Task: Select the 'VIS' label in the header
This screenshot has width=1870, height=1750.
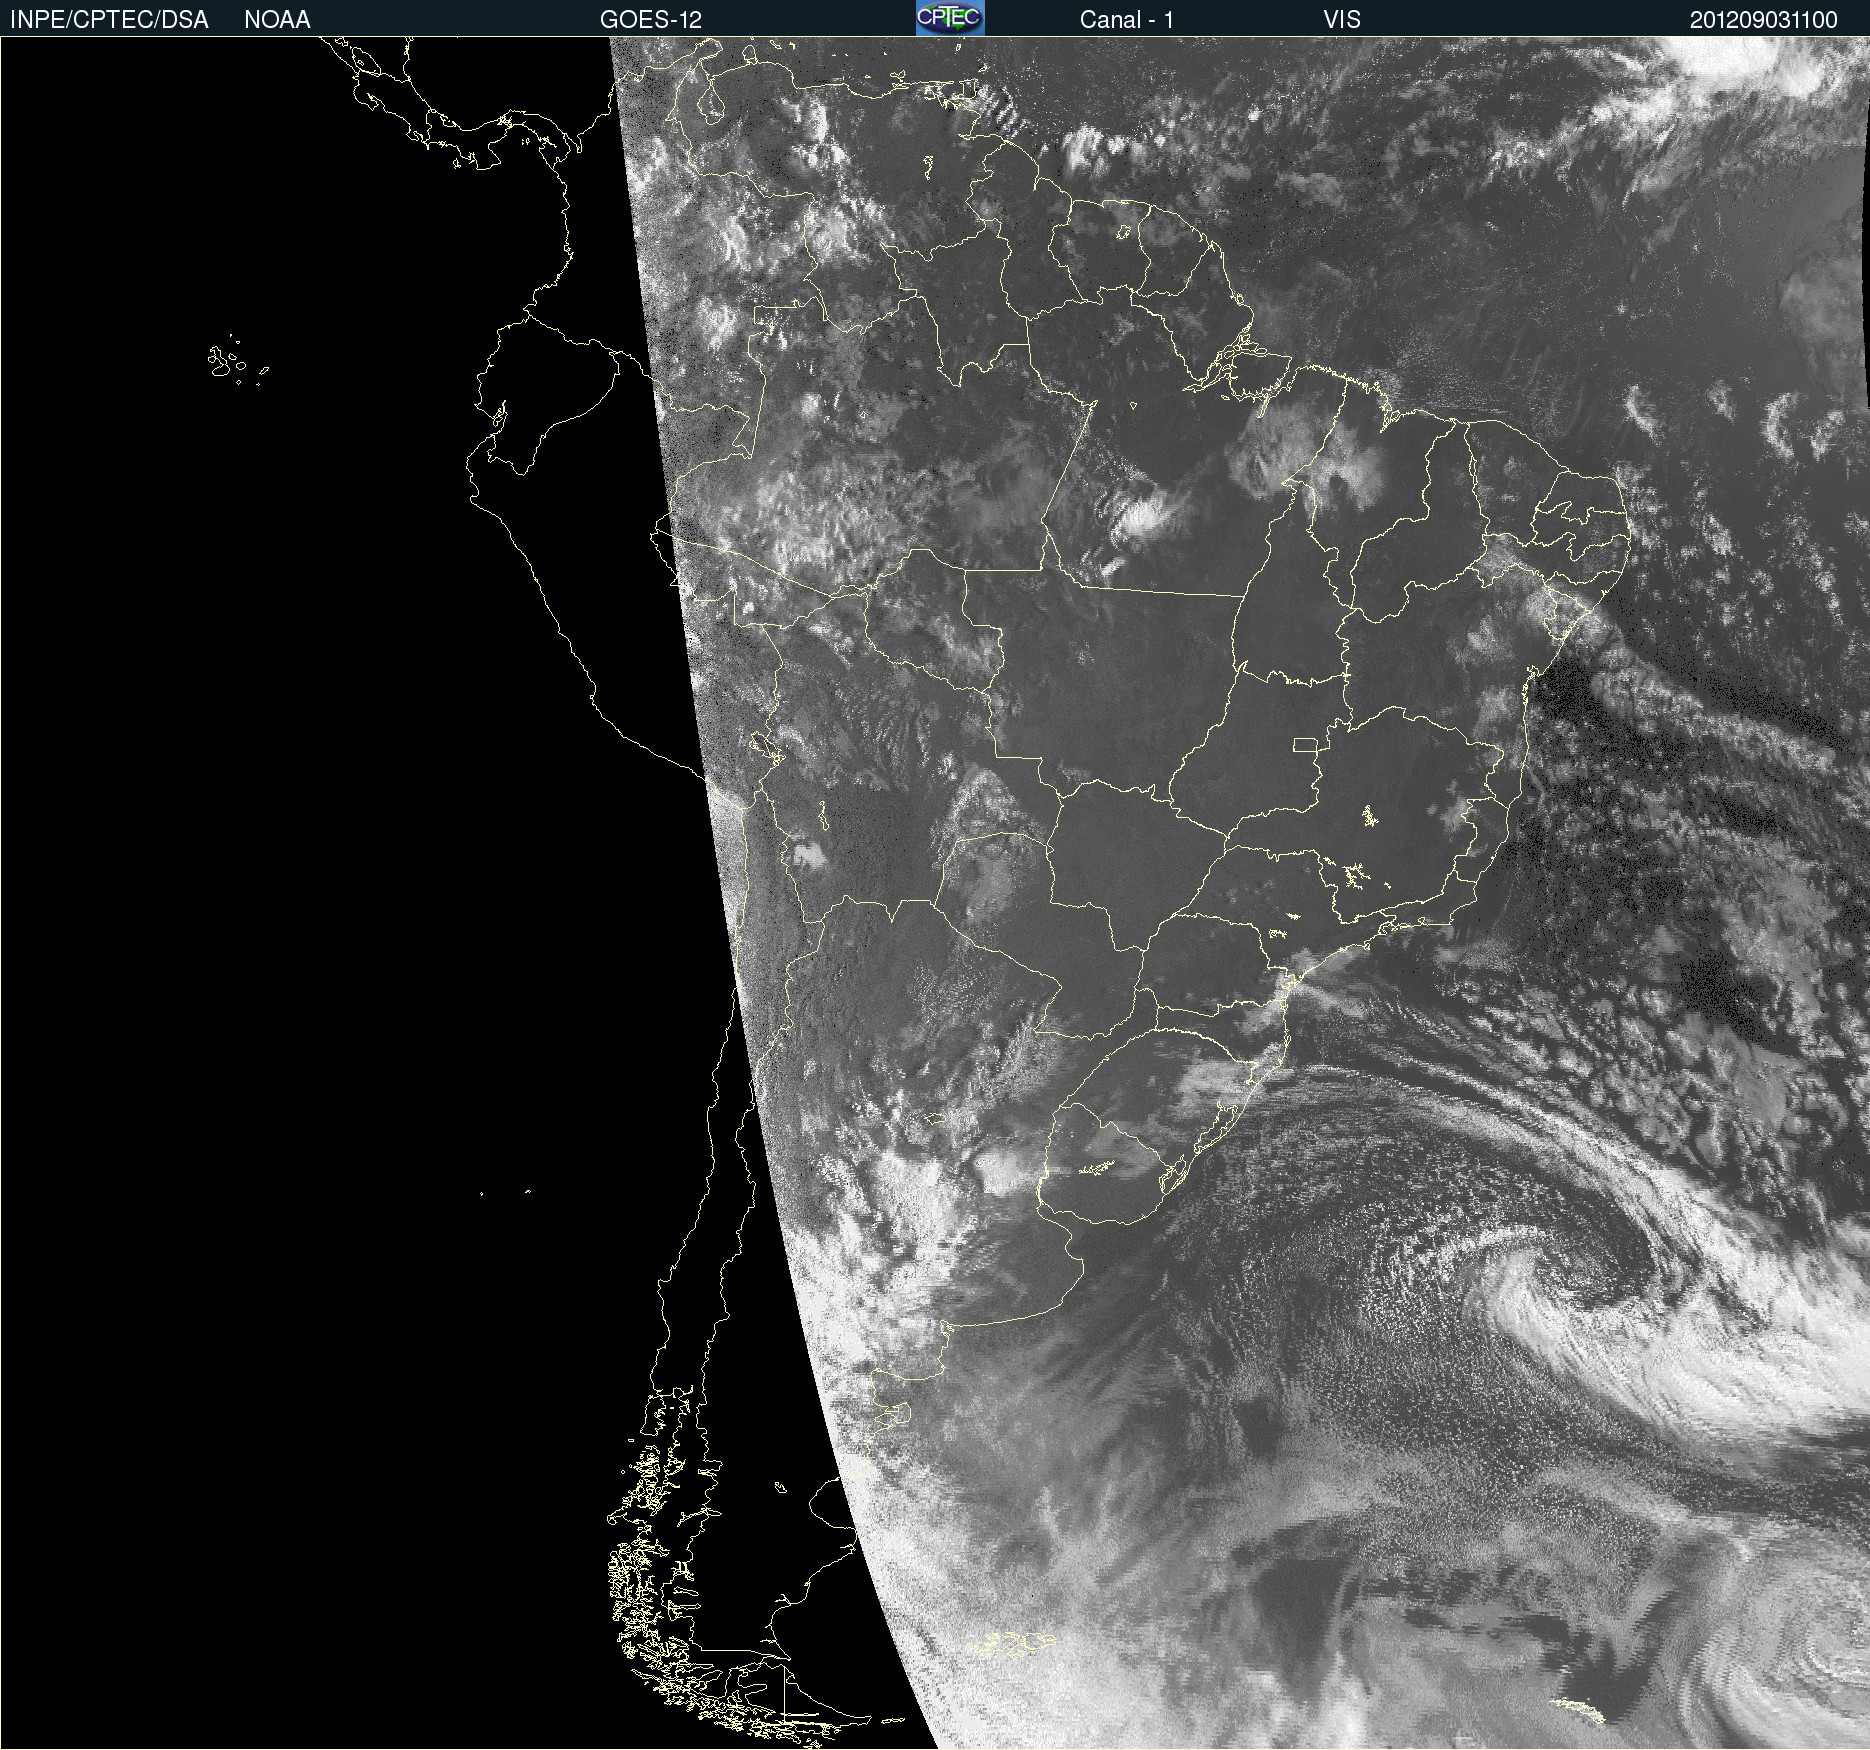Action: click(x=1342, y=20)
